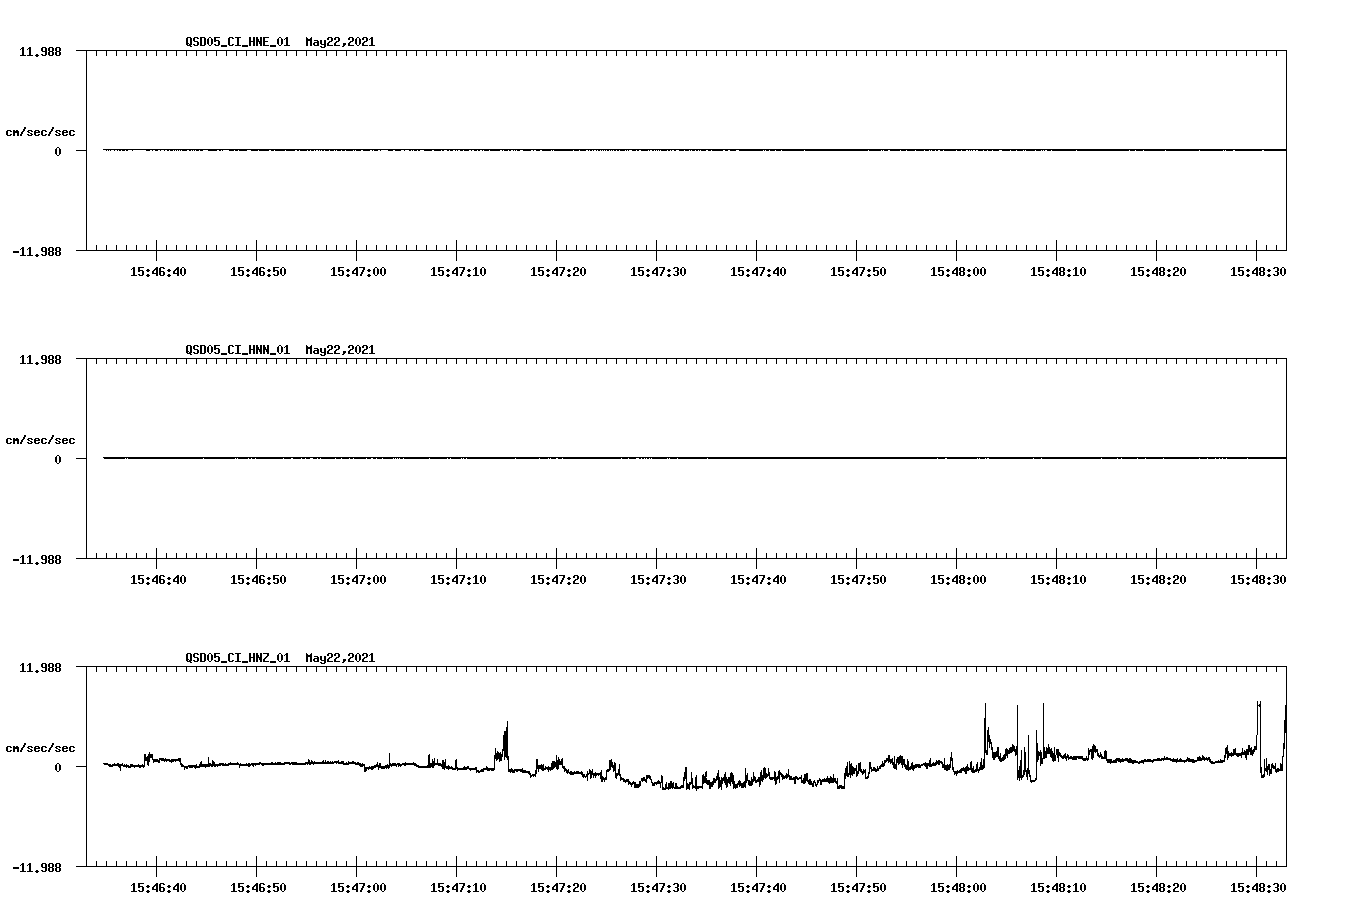1358x924 pixels.
Task: Select the HNN waveform trace
Action: [x=600, y=458]
